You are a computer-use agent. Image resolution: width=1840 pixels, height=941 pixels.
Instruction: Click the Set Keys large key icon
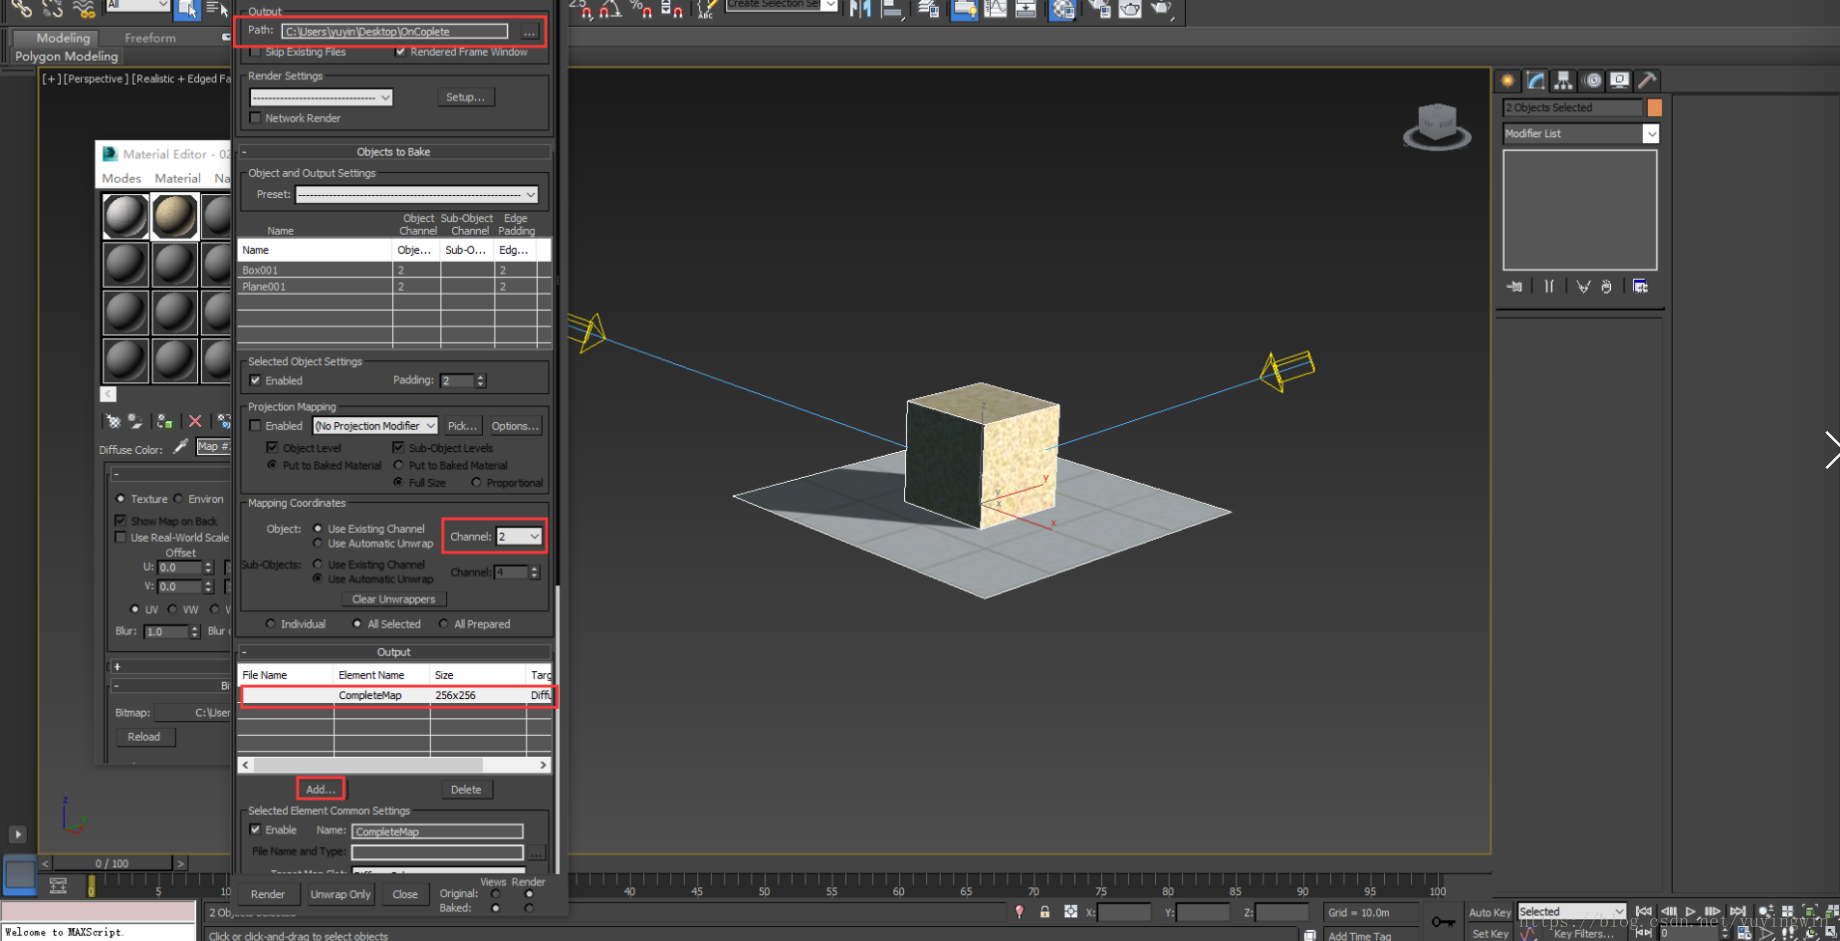coord(1443,921)
